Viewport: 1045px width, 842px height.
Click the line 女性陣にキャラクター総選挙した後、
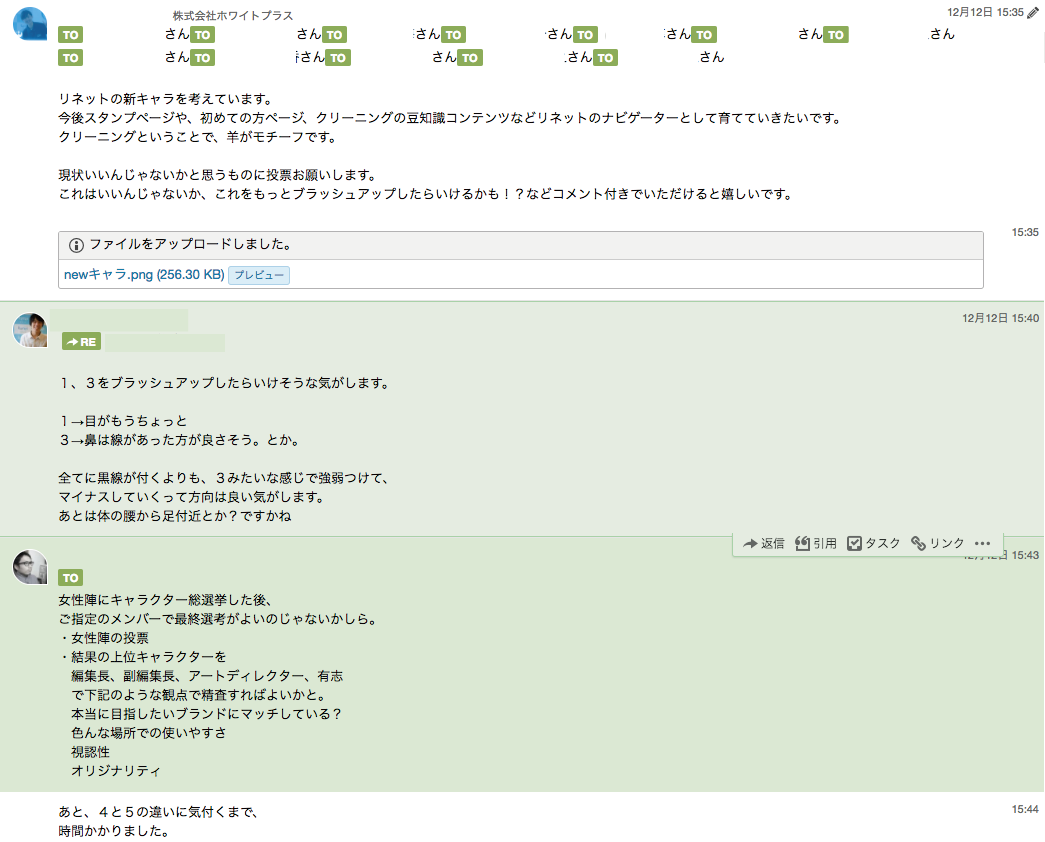pyautogui.click(x=165, y=600)
